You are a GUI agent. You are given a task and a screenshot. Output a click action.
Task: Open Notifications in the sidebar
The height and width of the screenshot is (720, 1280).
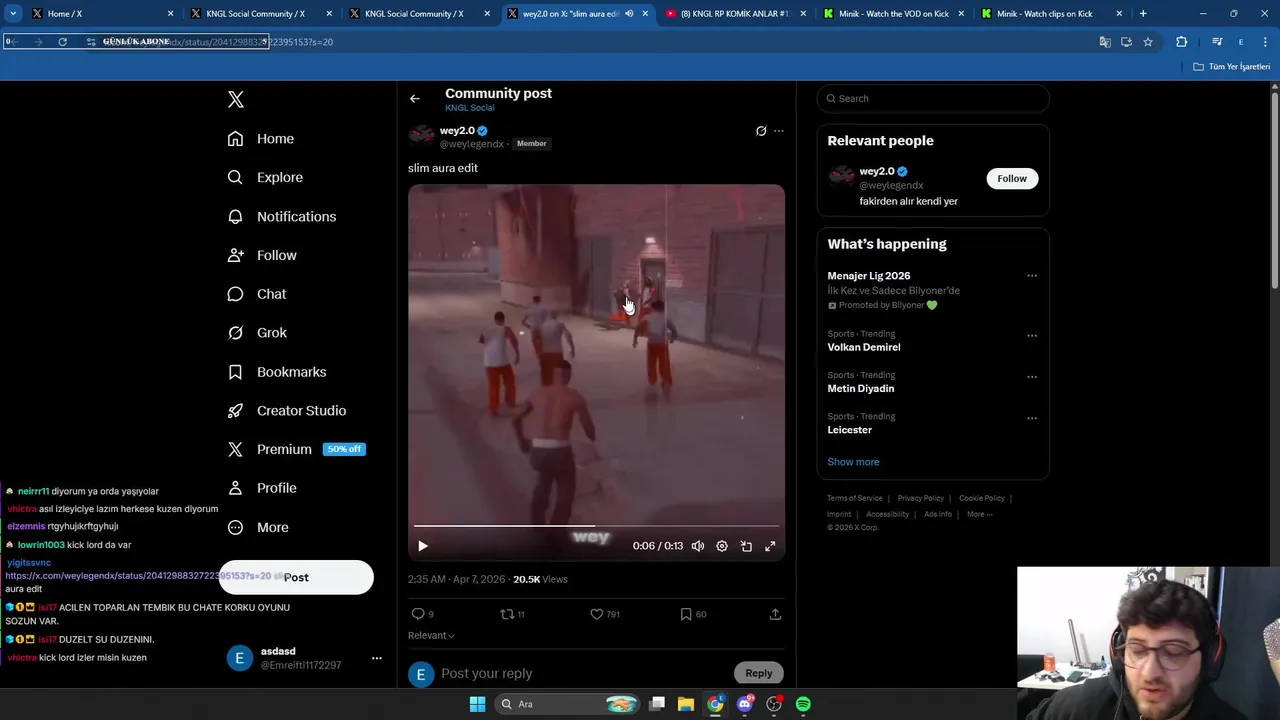[282, 216]
